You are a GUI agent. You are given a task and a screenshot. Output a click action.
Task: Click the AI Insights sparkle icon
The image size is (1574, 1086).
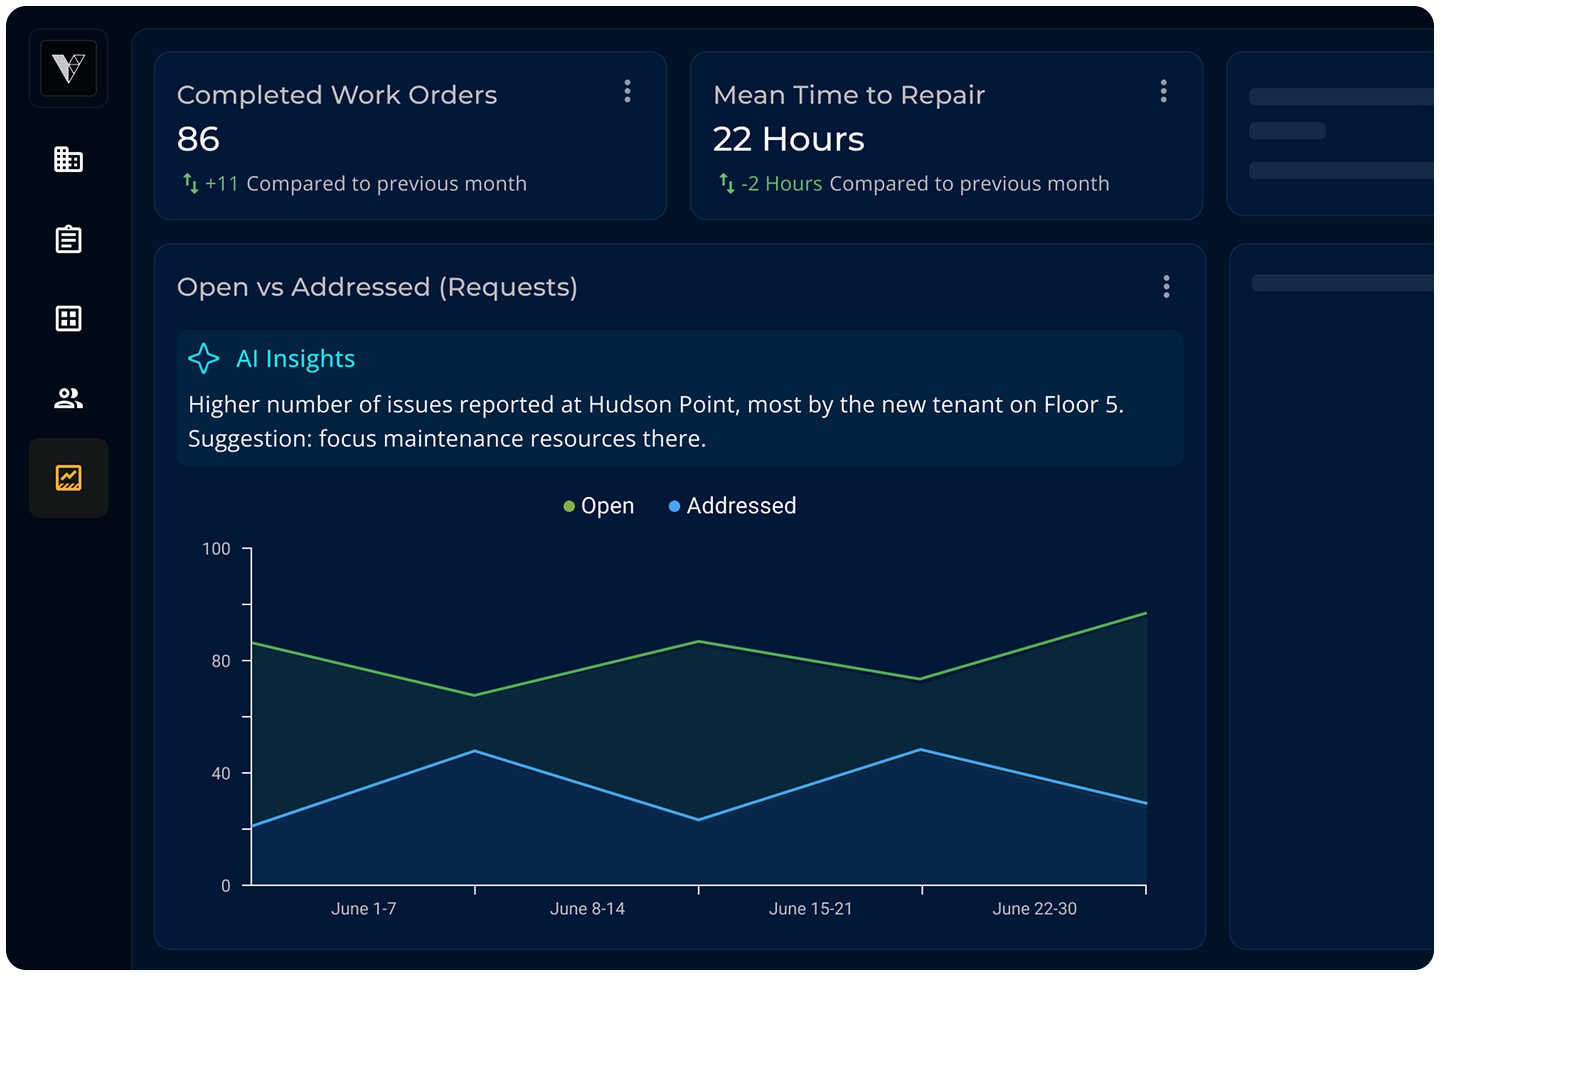[204, 358]
